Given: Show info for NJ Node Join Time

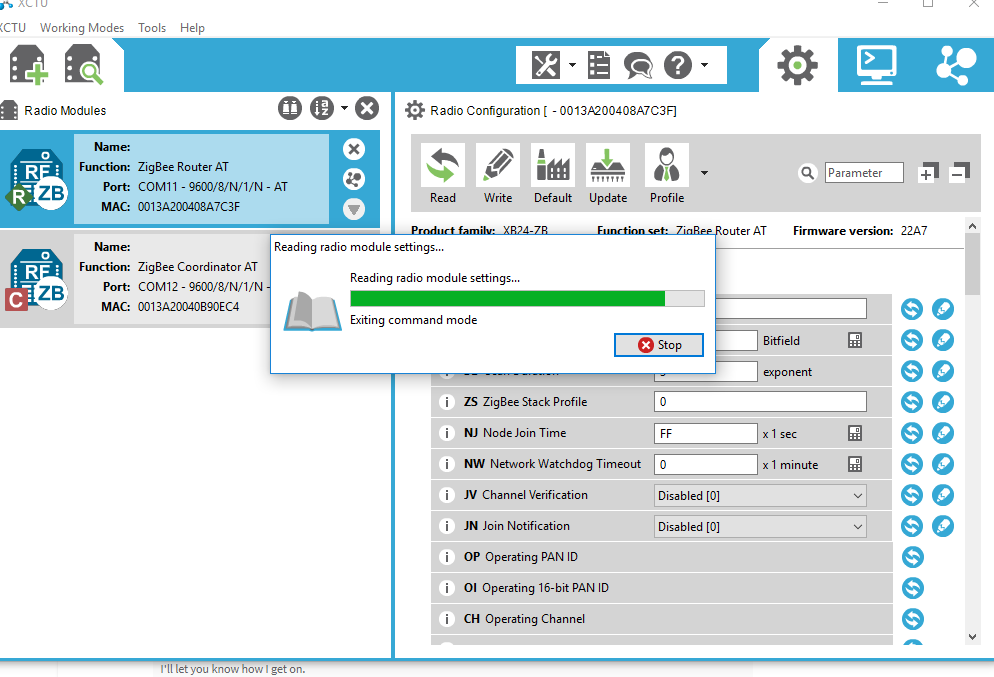Looking at the screenshot, I should (447, 433).
